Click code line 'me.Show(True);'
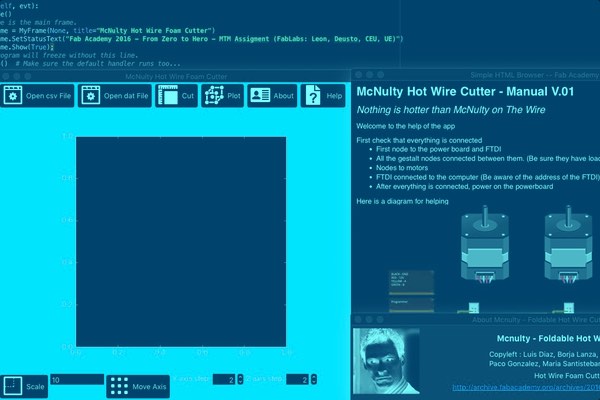 click(x=27, y=47)
